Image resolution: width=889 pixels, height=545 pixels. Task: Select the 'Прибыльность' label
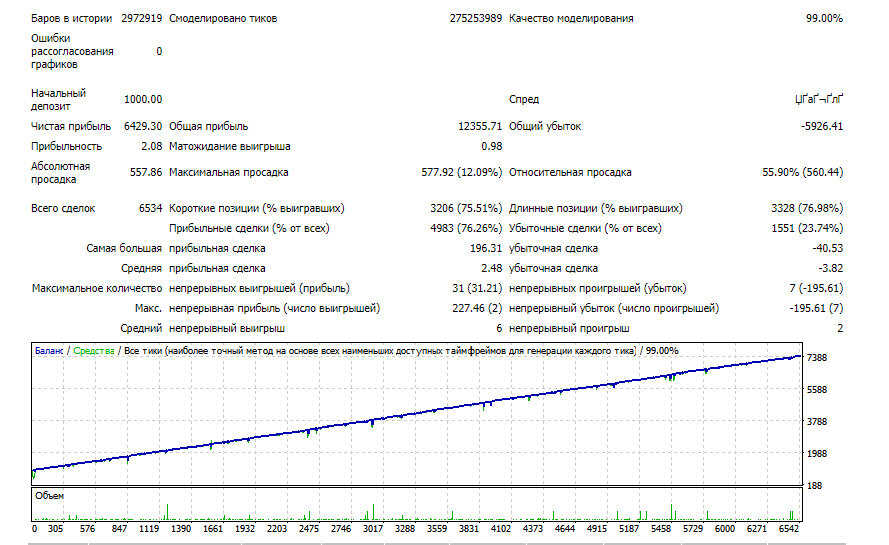(66, 146)
